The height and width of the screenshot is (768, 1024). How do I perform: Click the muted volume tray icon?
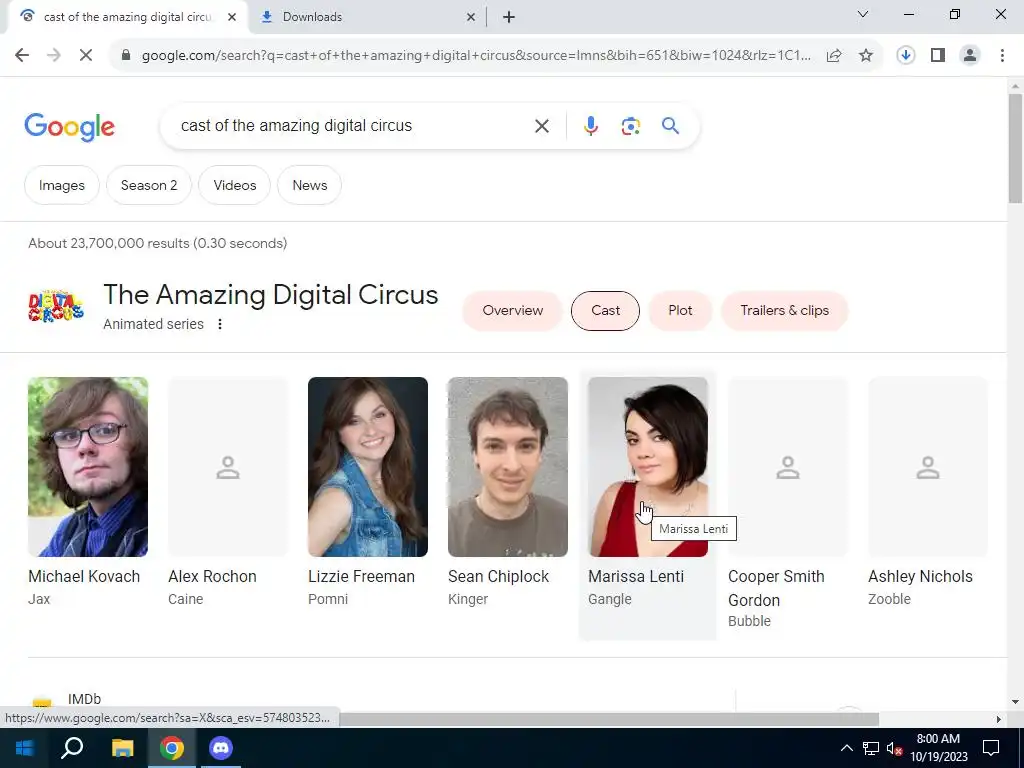(894, 748)
